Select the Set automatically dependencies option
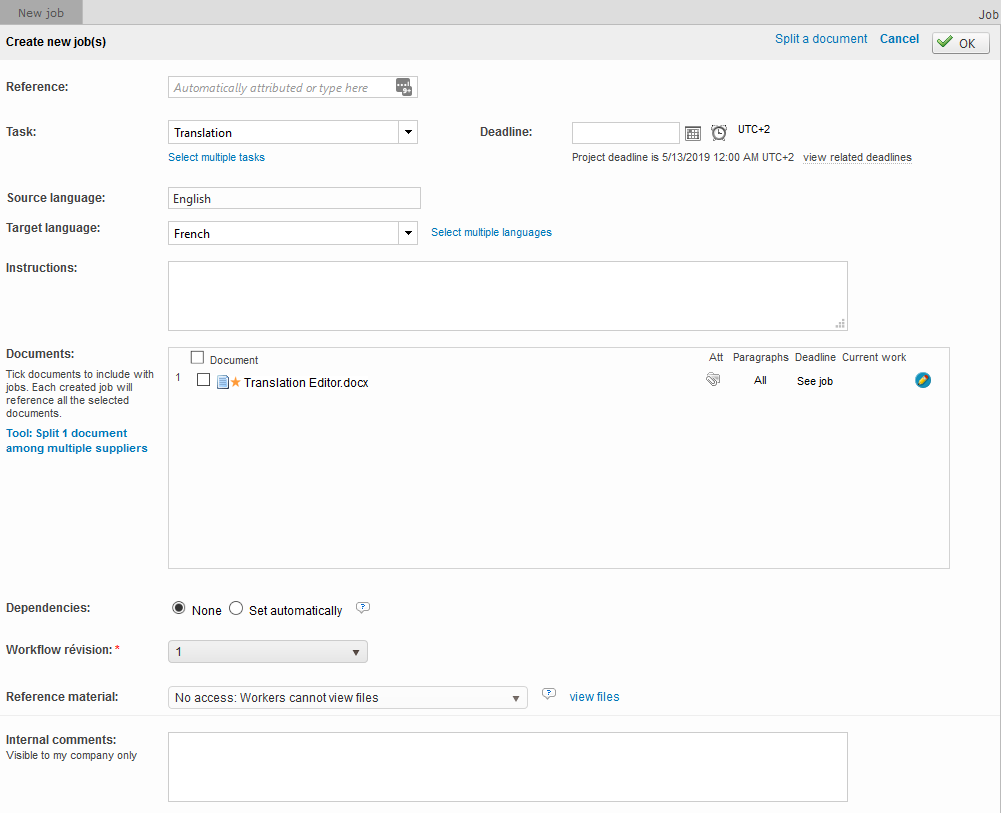The image size is (1001, 813). tap(237, 609)
